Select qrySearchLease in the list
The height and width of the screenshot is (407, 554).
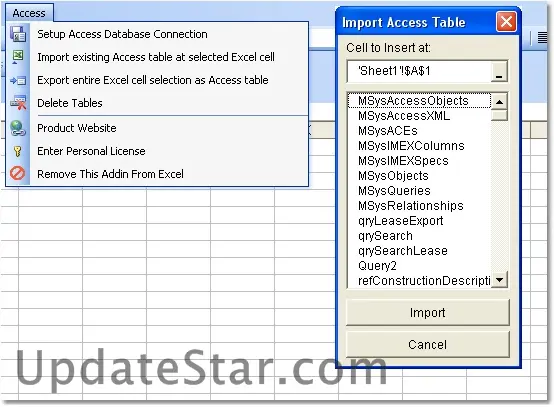(419, 251)
